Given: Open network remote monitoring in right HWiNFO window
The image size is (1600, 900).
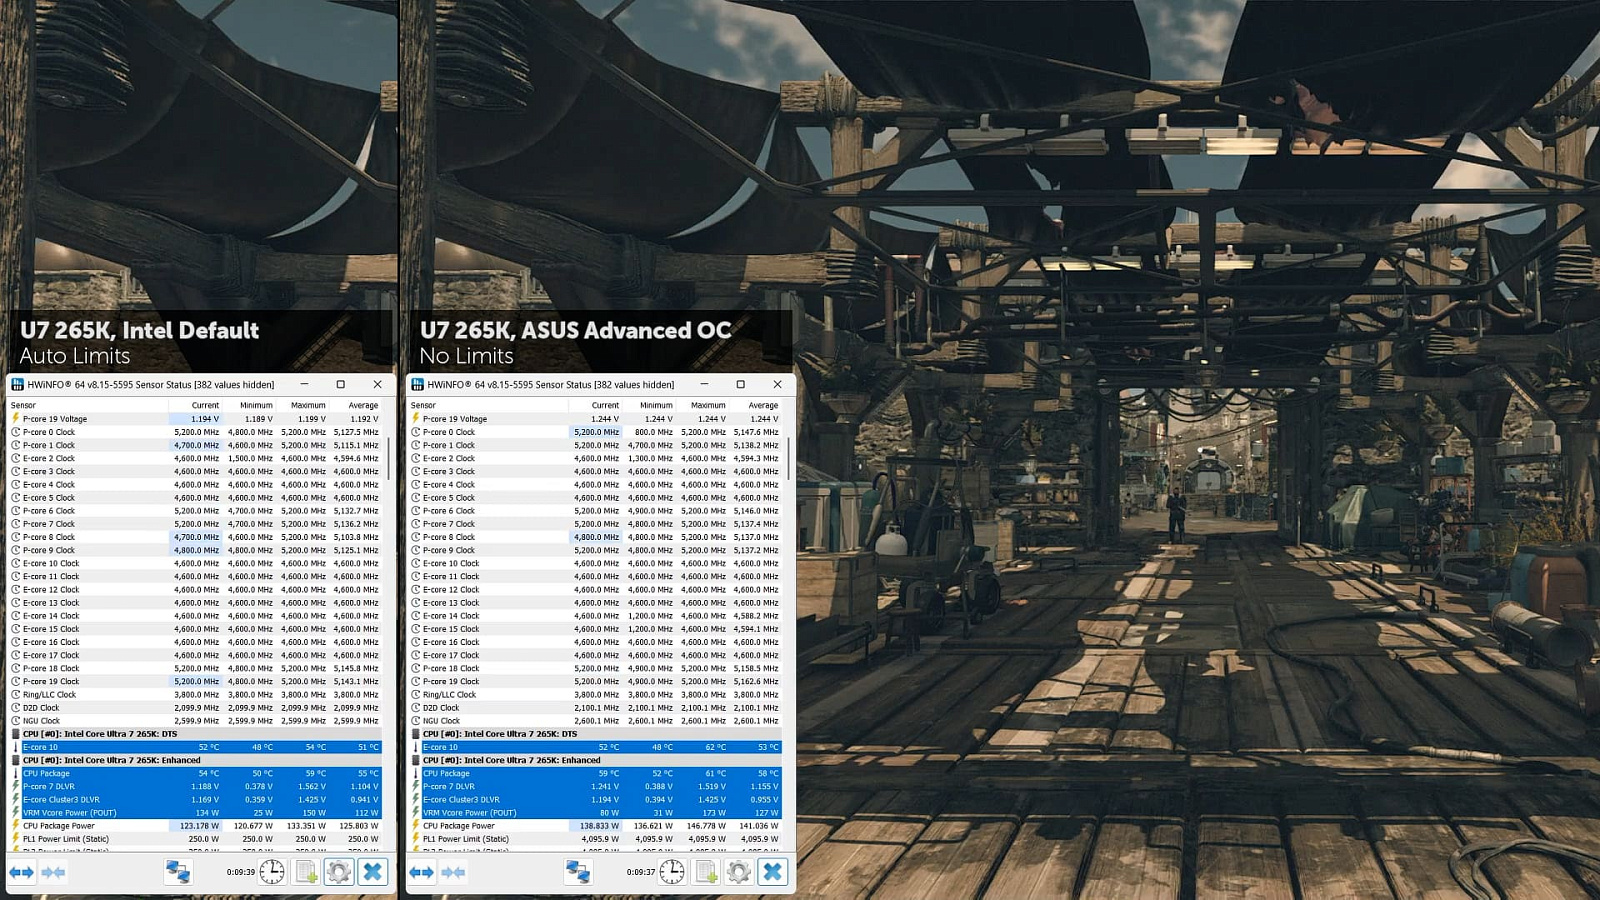Looking at the screenshot, I should point(578,872).
